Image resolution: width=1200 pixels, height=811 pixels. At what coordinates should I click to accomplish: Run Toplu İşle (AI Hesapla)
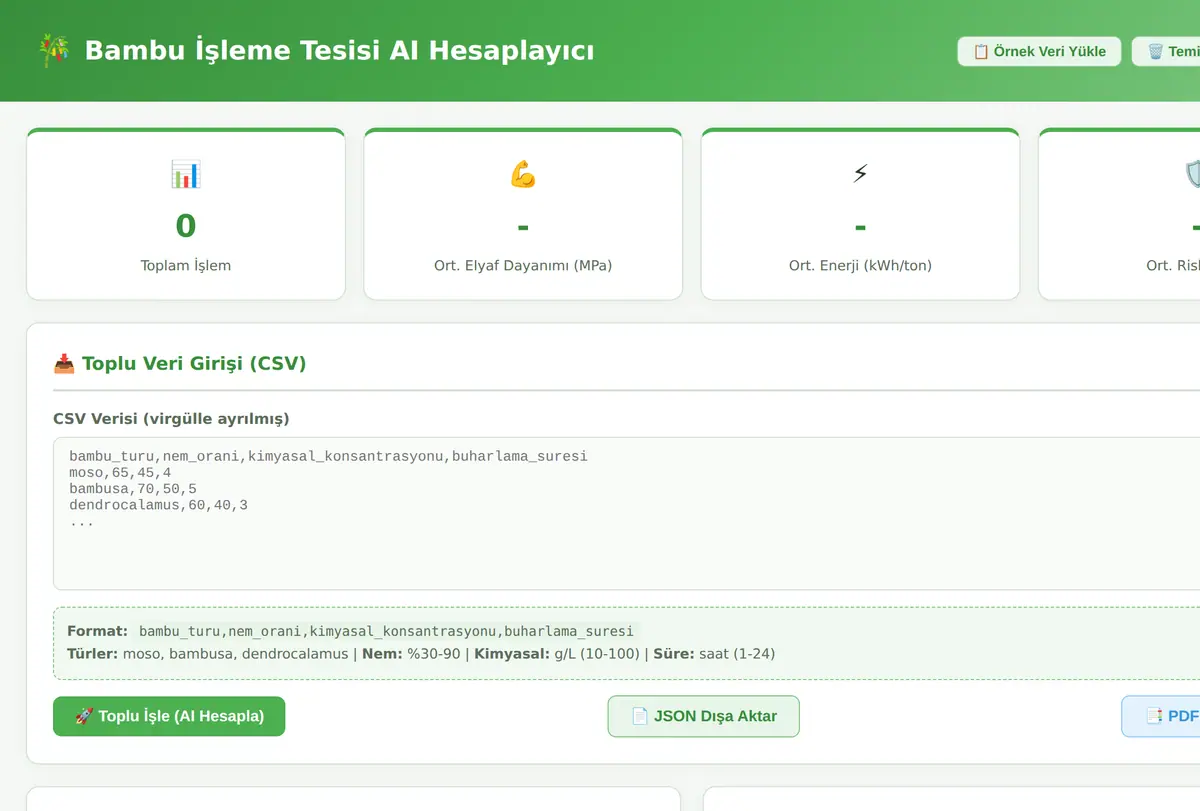pyautogui.click(x=169, y=716)
